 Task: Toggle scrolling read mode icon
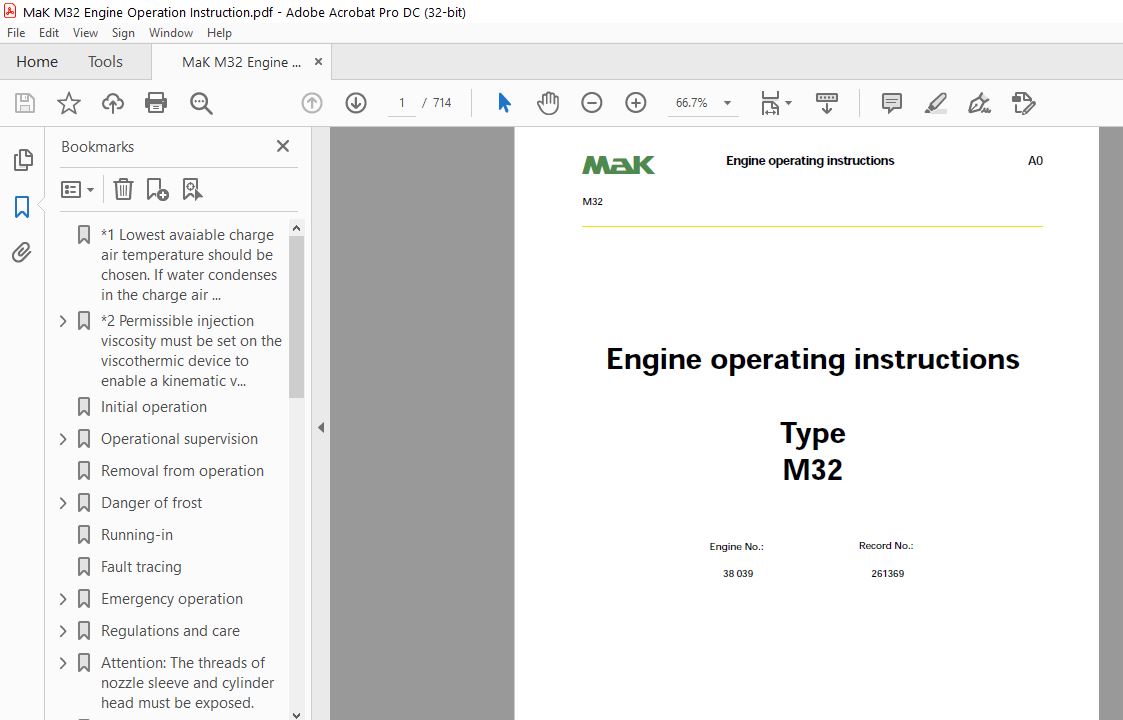(826, 103)
